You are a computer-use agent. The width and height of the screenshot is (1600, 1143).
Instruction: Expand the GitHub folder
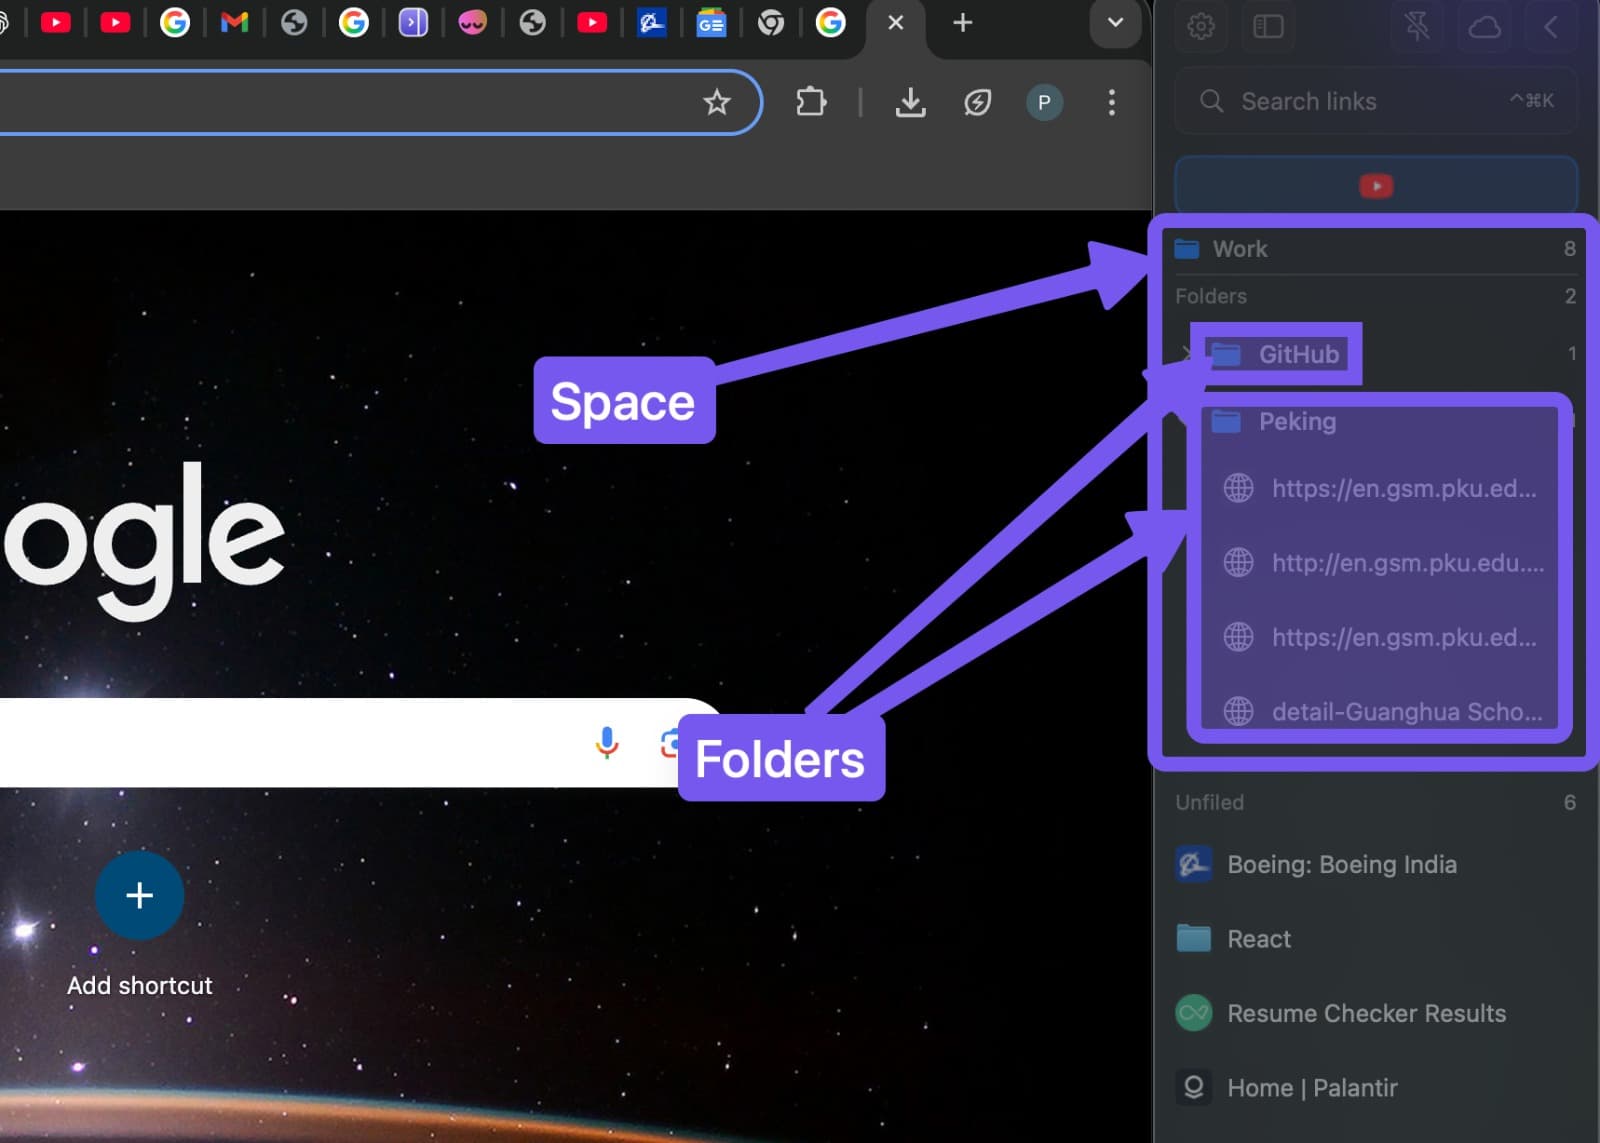point(1186,353)
